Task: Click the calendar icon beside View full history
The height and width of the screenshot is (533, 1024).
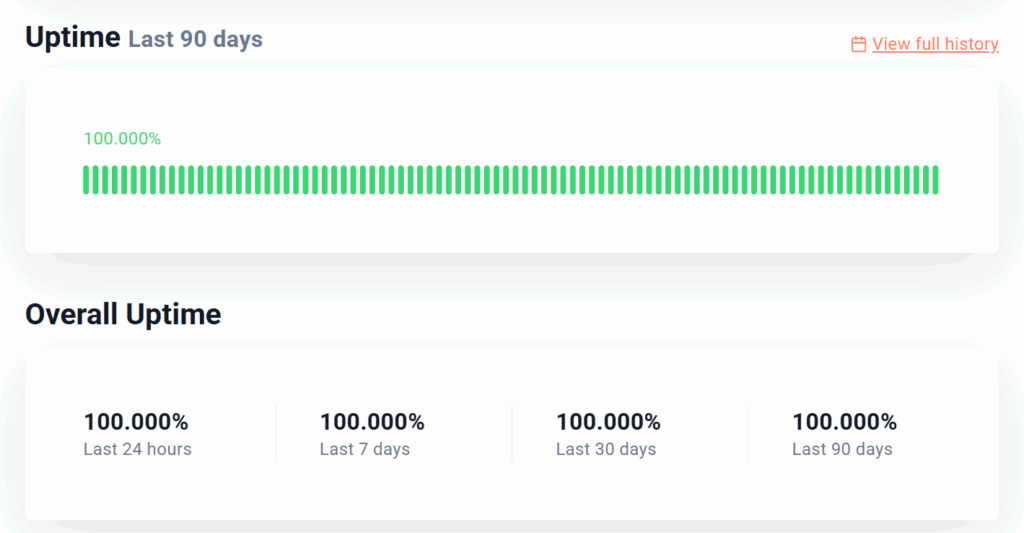Action: coord(858,44)
